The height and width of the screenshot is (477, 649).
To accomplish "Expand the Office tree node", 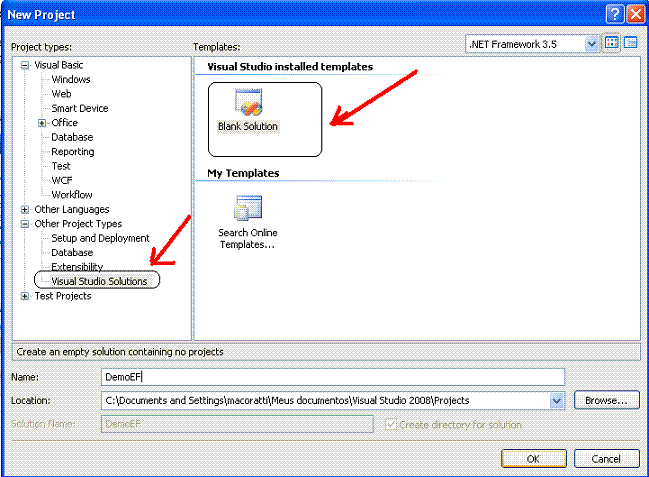I will [42, 123].
